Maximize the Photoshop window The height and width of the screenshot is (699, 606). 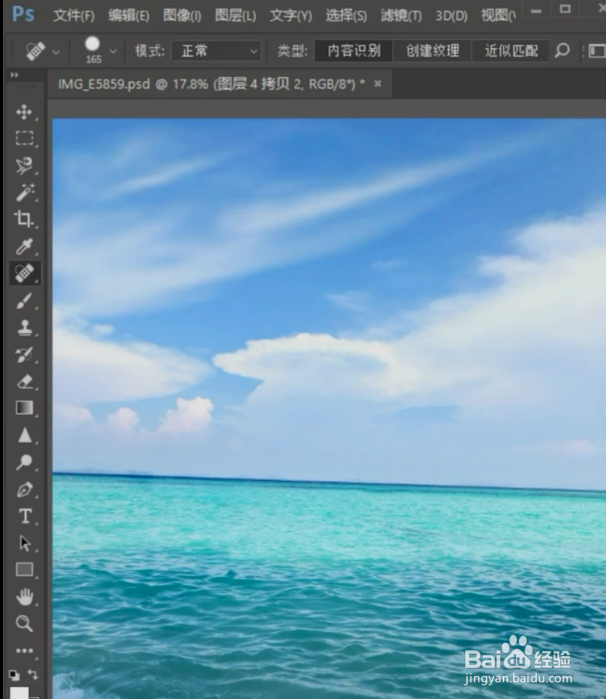[565, 9]
